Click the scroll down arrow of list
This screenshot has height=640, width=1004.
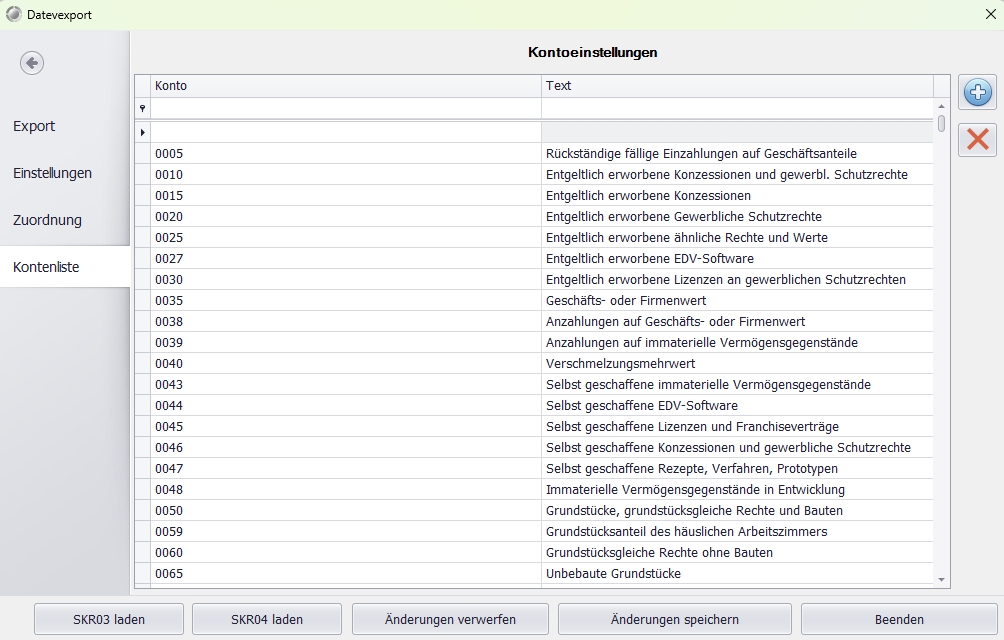[x=941, y=579]
